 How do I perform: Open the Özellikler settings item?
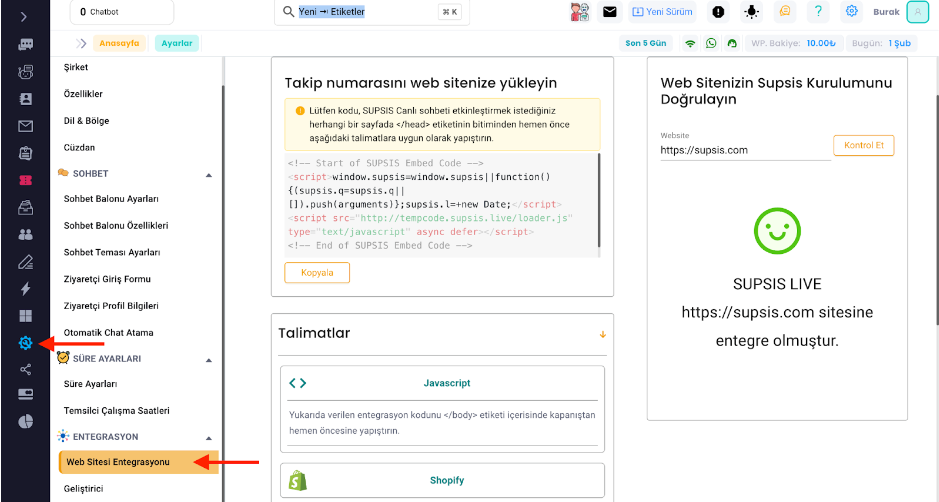pos(83,94)
